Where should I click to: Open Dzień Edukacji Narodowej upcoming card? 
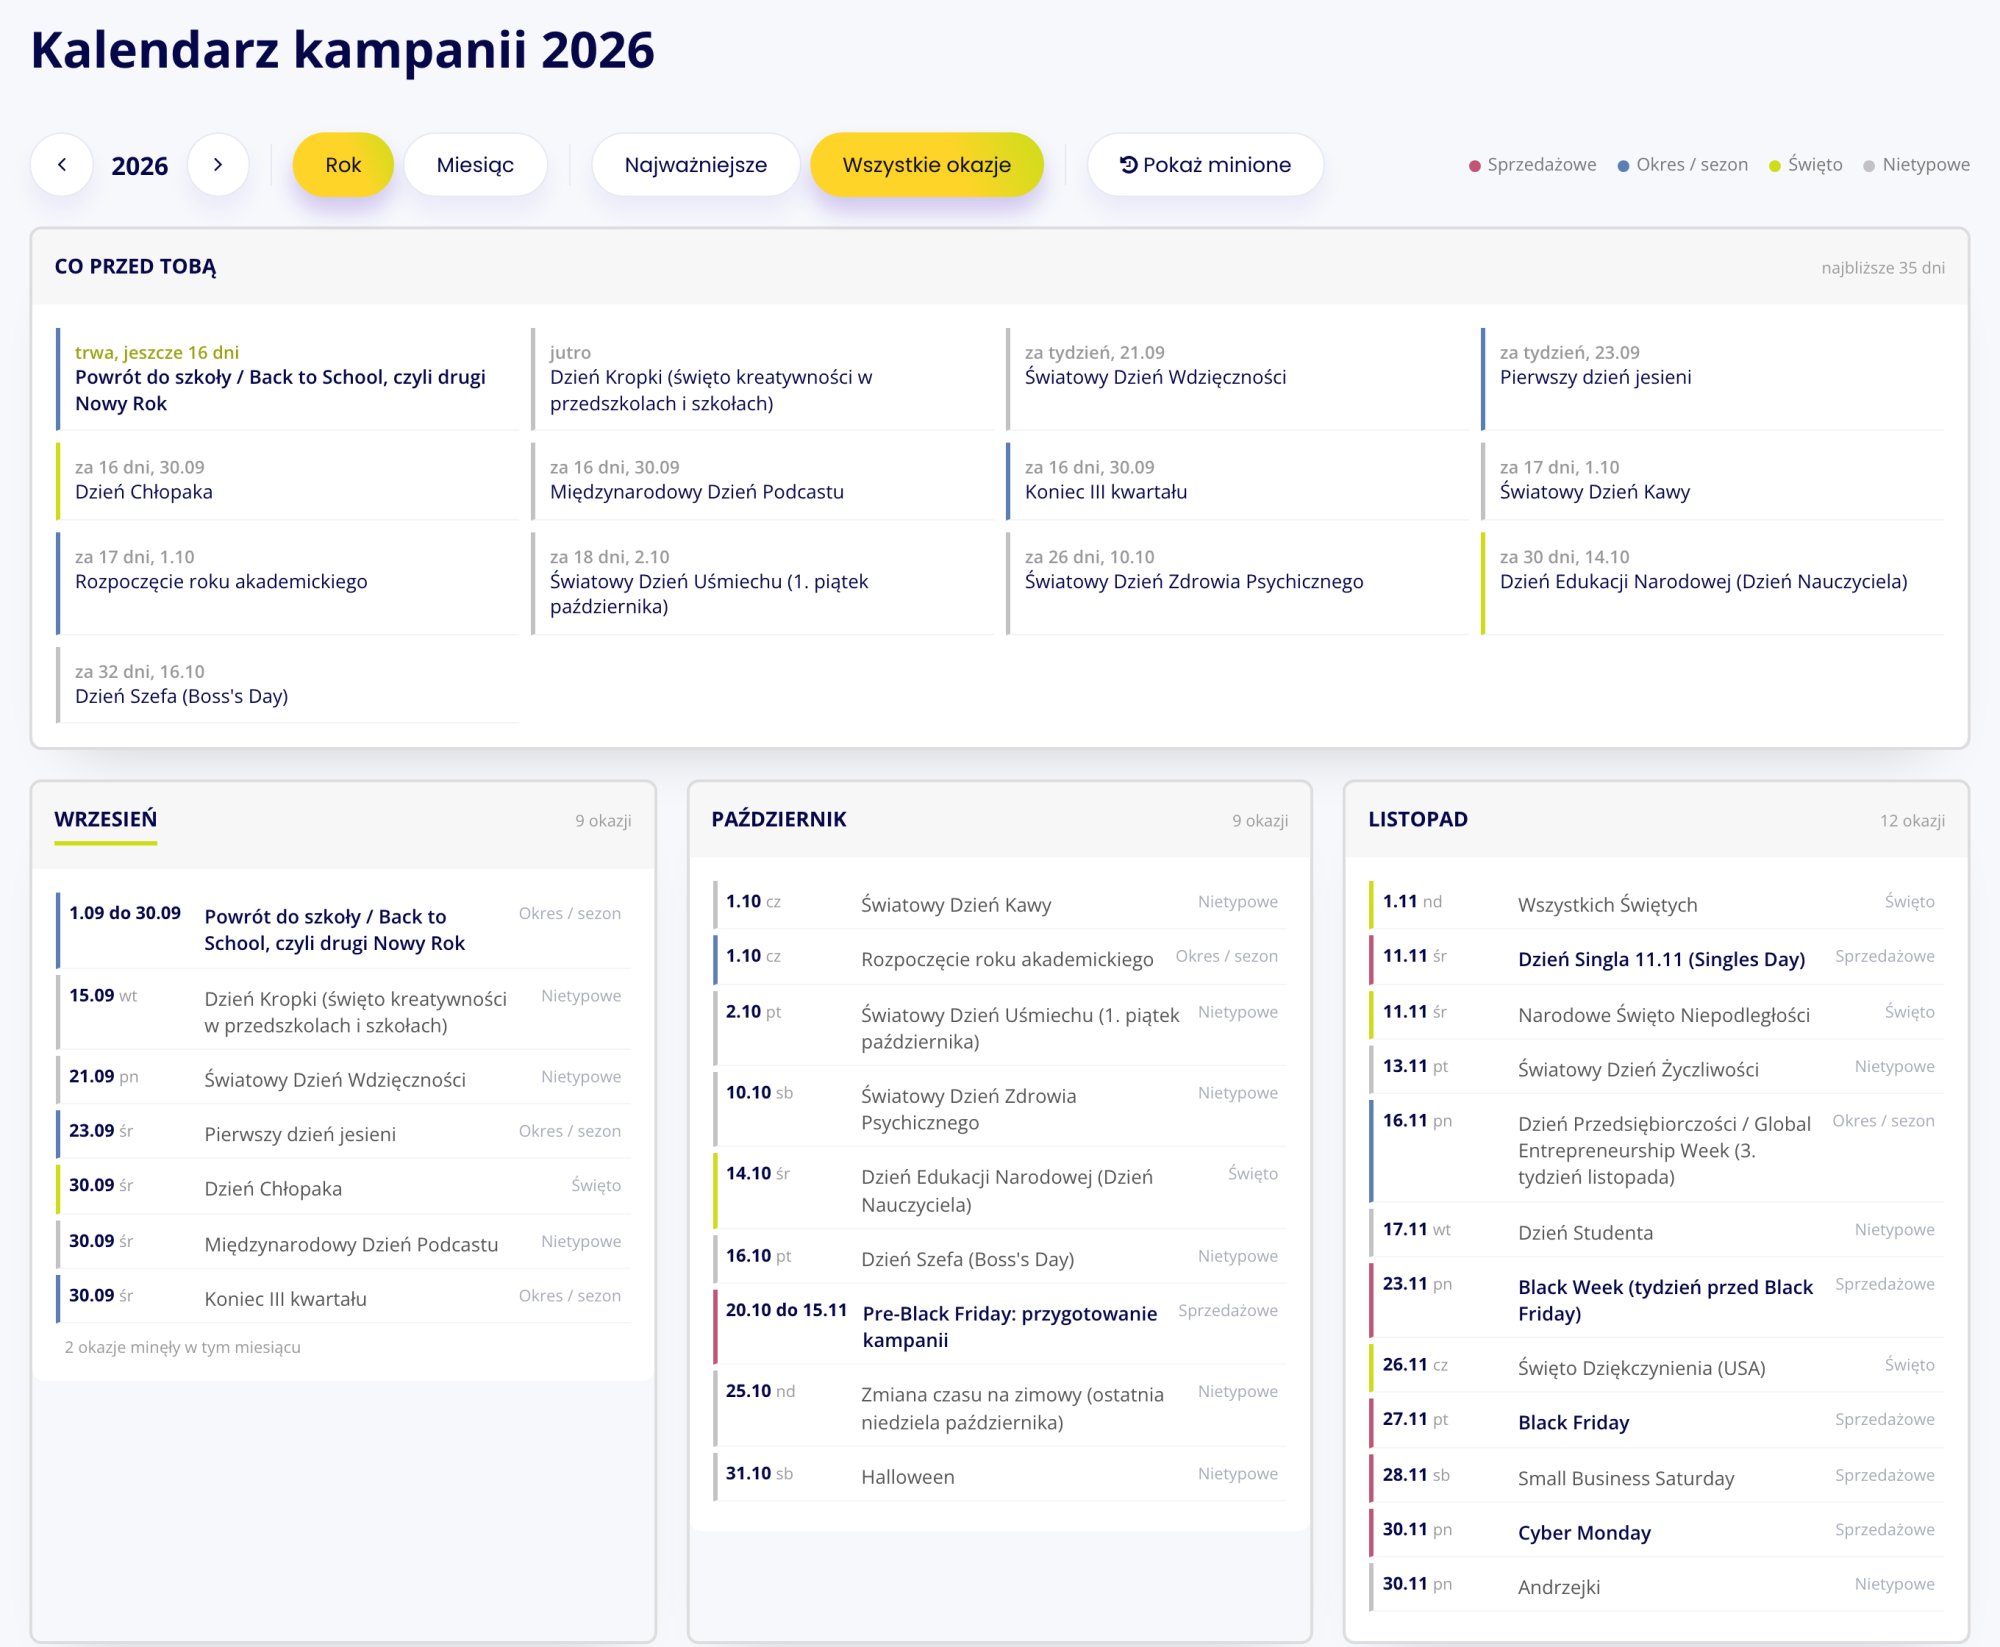click(1713, 583)
